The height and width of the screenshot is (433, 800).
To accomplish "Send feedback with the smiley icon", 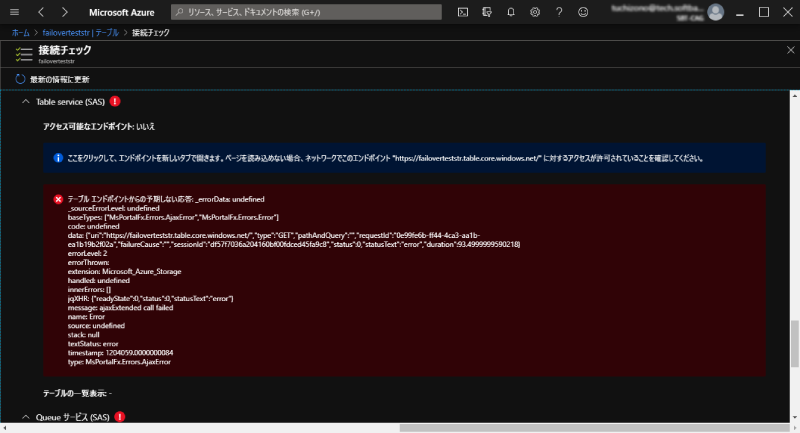I will pyautogui.click(x=583, y=12).
